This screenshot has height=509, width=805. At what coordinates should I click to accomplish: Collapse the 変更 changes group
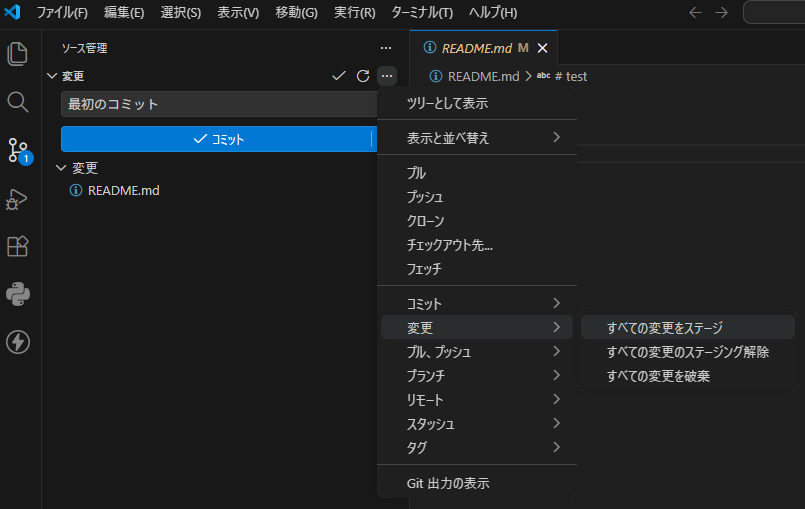[62, 168]
